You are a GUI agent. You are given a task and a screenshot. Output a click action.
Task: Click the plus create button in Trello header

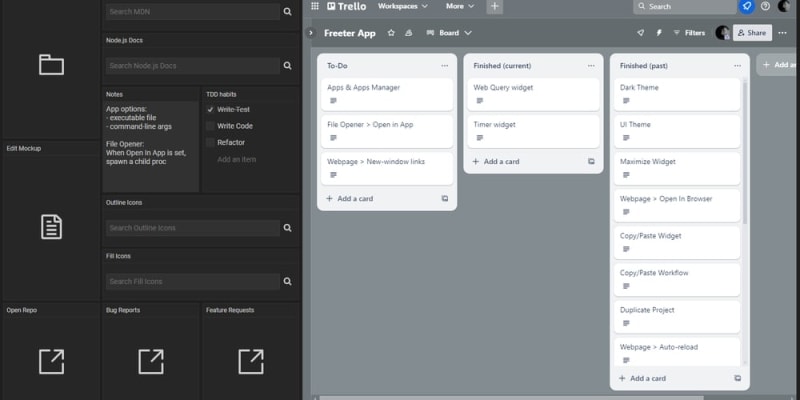(495, 6)
